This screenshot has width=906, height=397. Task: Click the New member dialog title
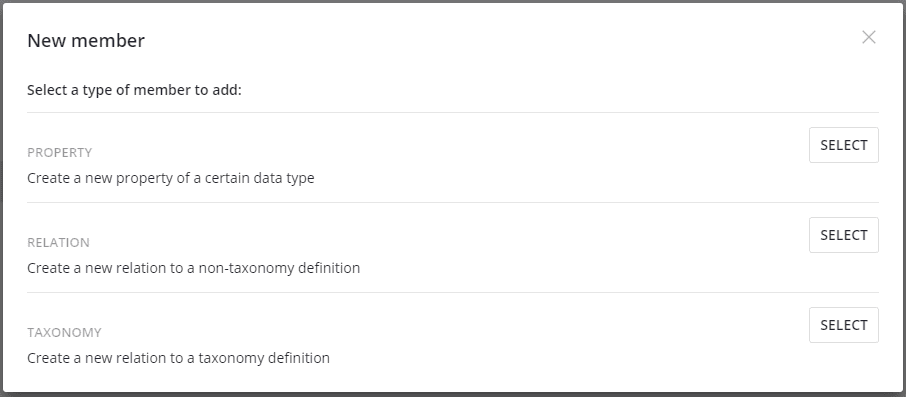(x=86, y=41)
